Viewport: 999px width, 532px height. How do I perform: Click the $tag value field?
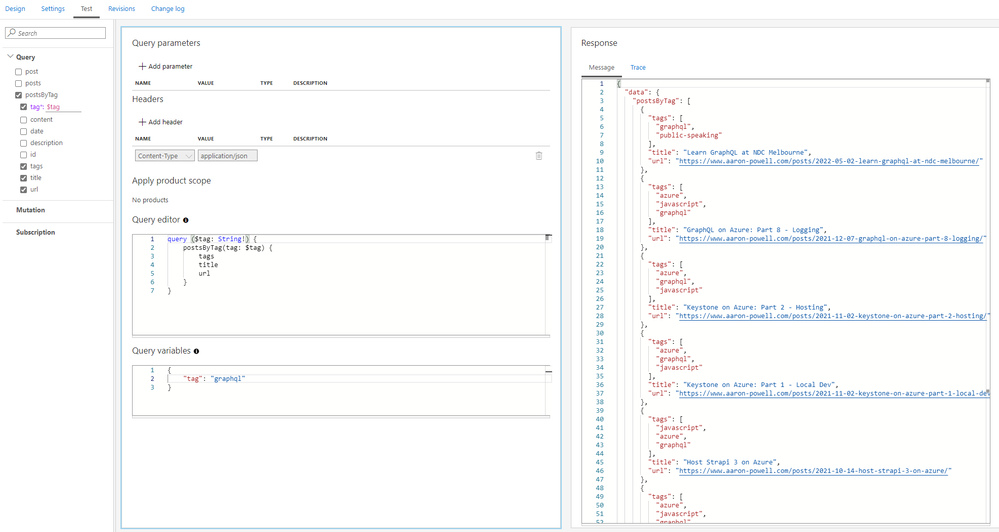pyautogui.click(x=63, y=107)
